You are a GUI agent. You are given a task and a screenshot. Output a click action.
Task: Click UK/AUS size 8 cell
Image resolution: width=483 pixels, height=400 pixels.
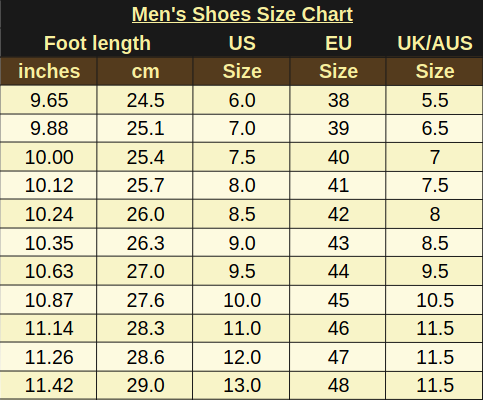(434, 214)
